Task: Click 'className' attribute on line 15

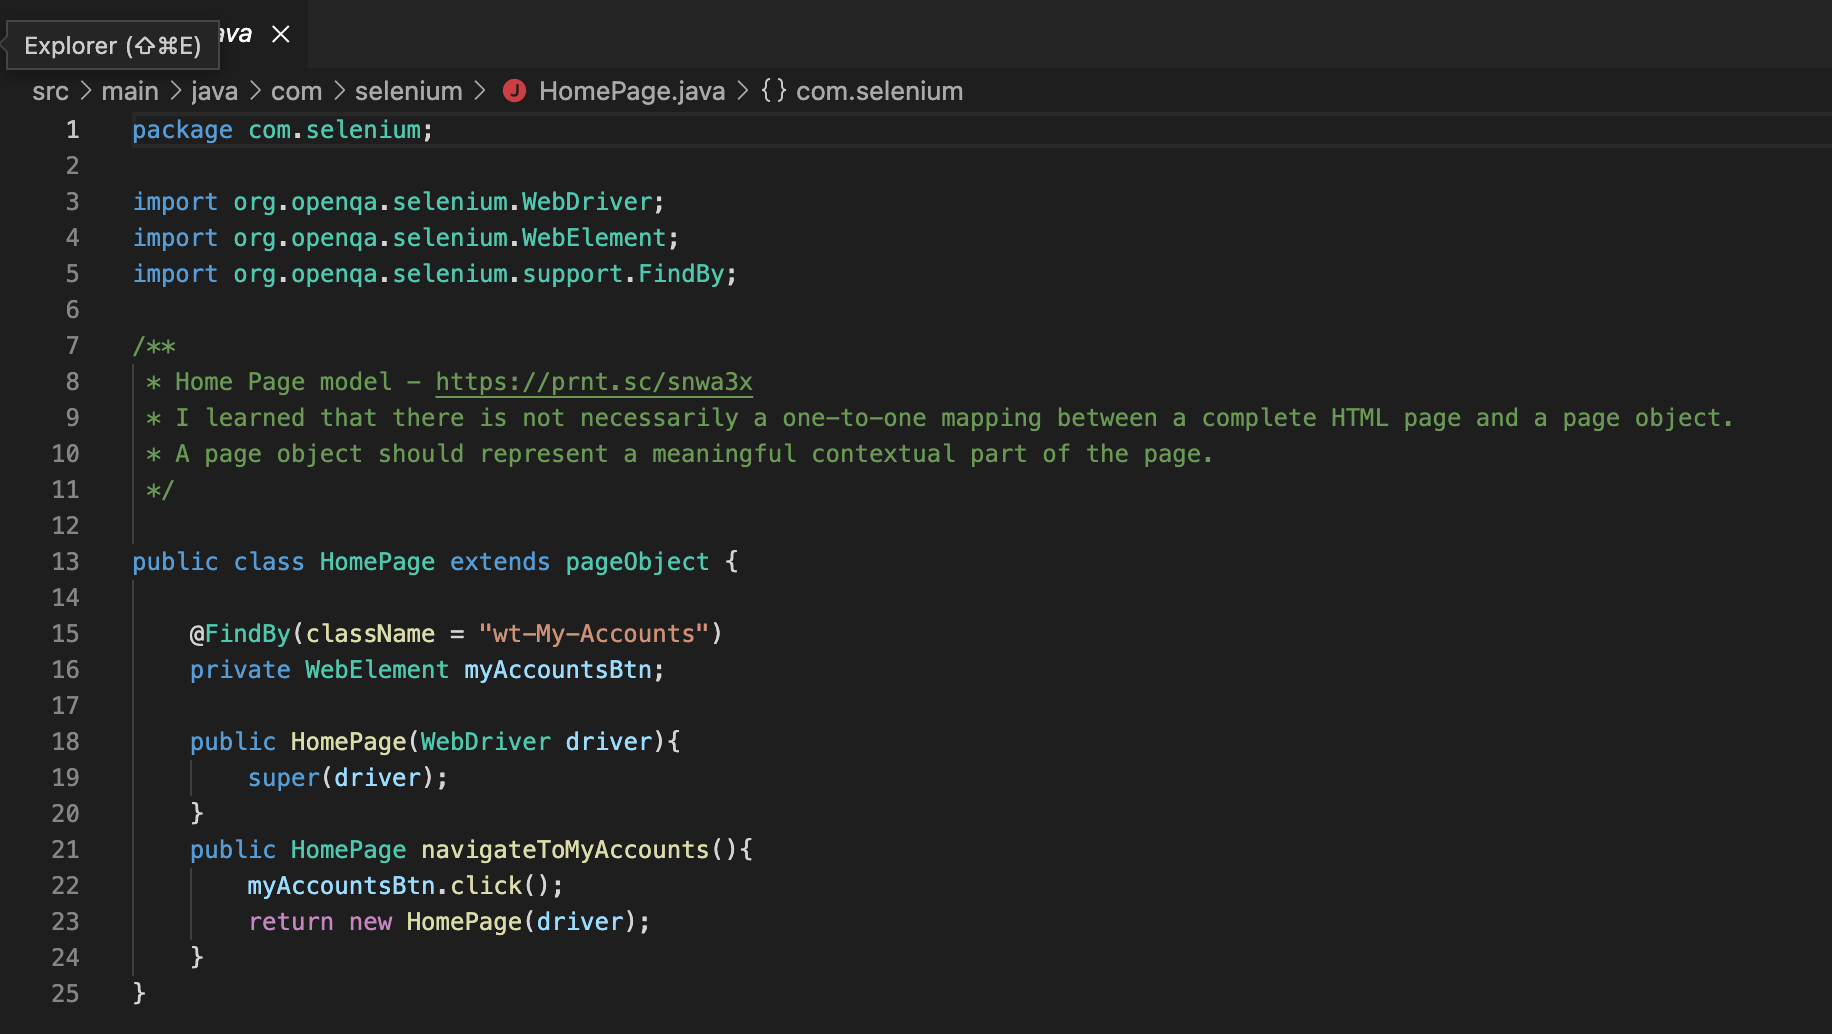Action: point(370,634)
